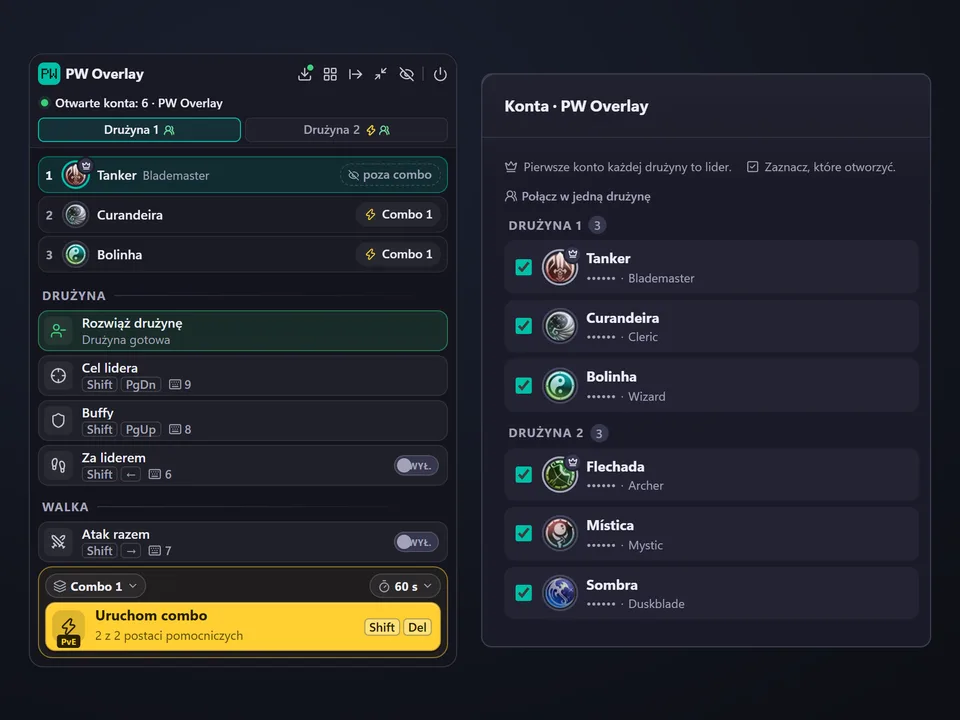960x720 pixels.
Task: Click the footprints Za liderem icon
Action: [58, 465]
